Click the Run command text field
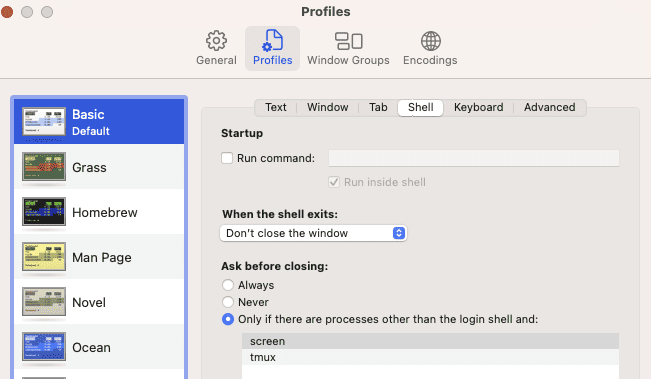651x379 pixels. pyautogui.click(x=474, y=158)
